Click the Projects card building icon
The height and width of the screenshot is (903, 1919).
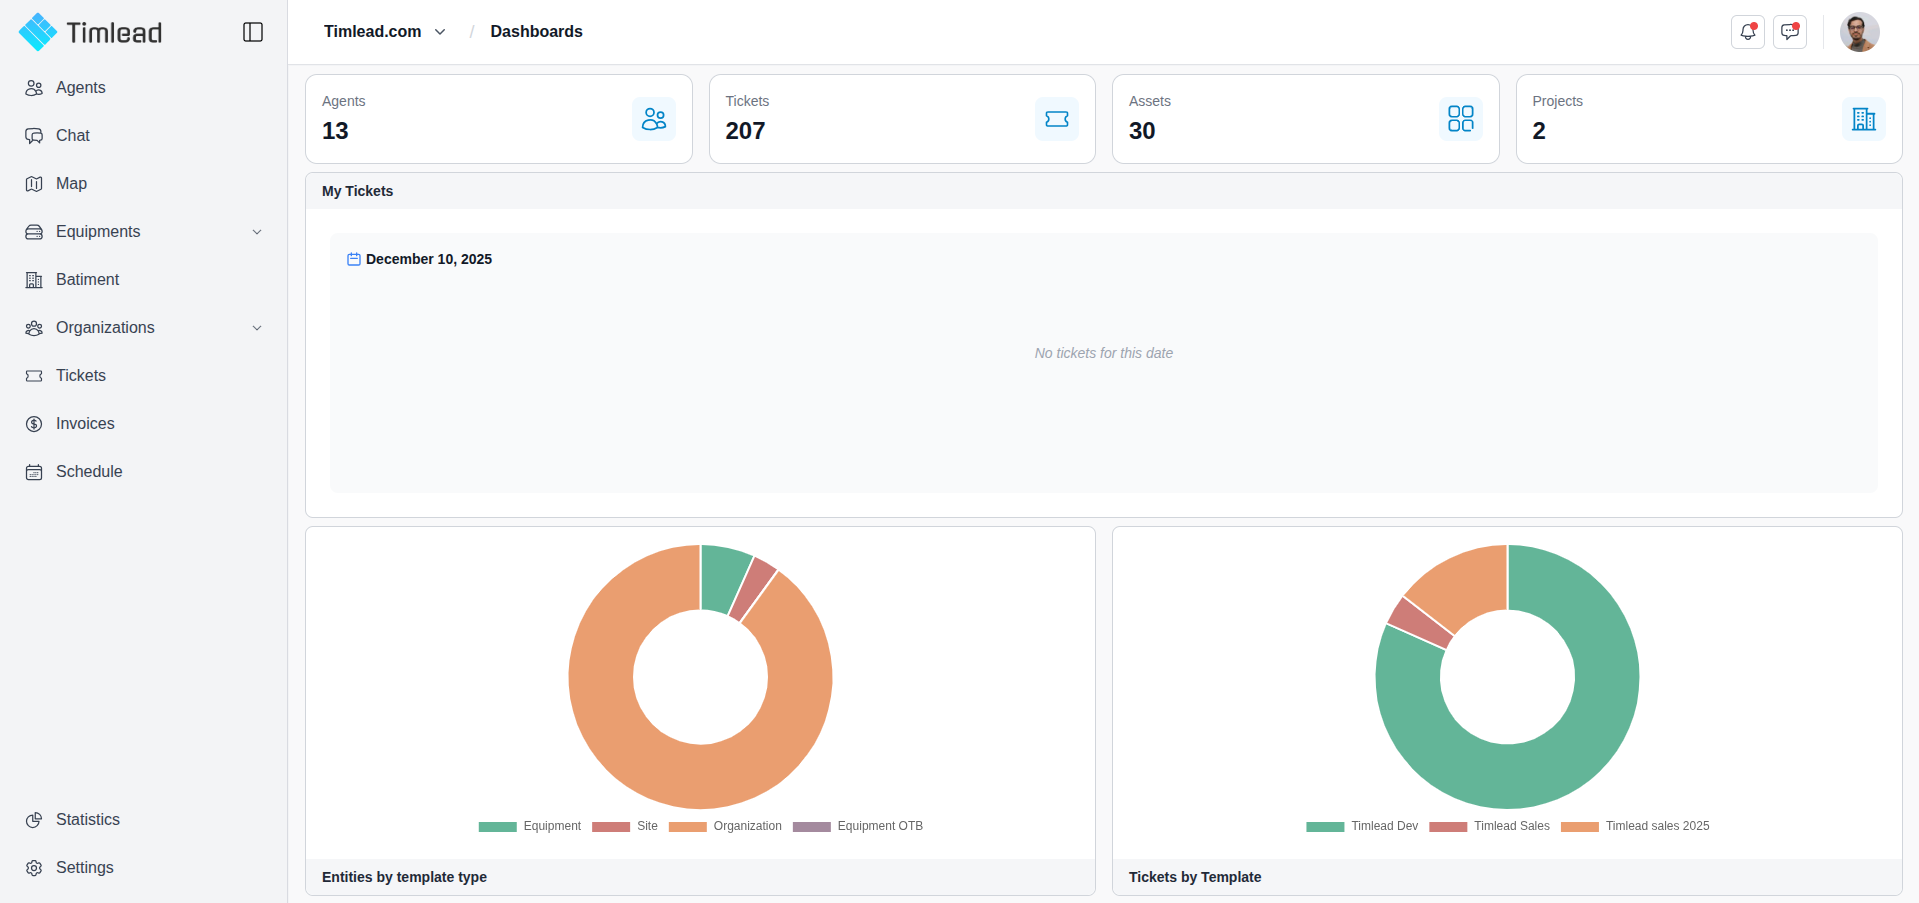1863,119
